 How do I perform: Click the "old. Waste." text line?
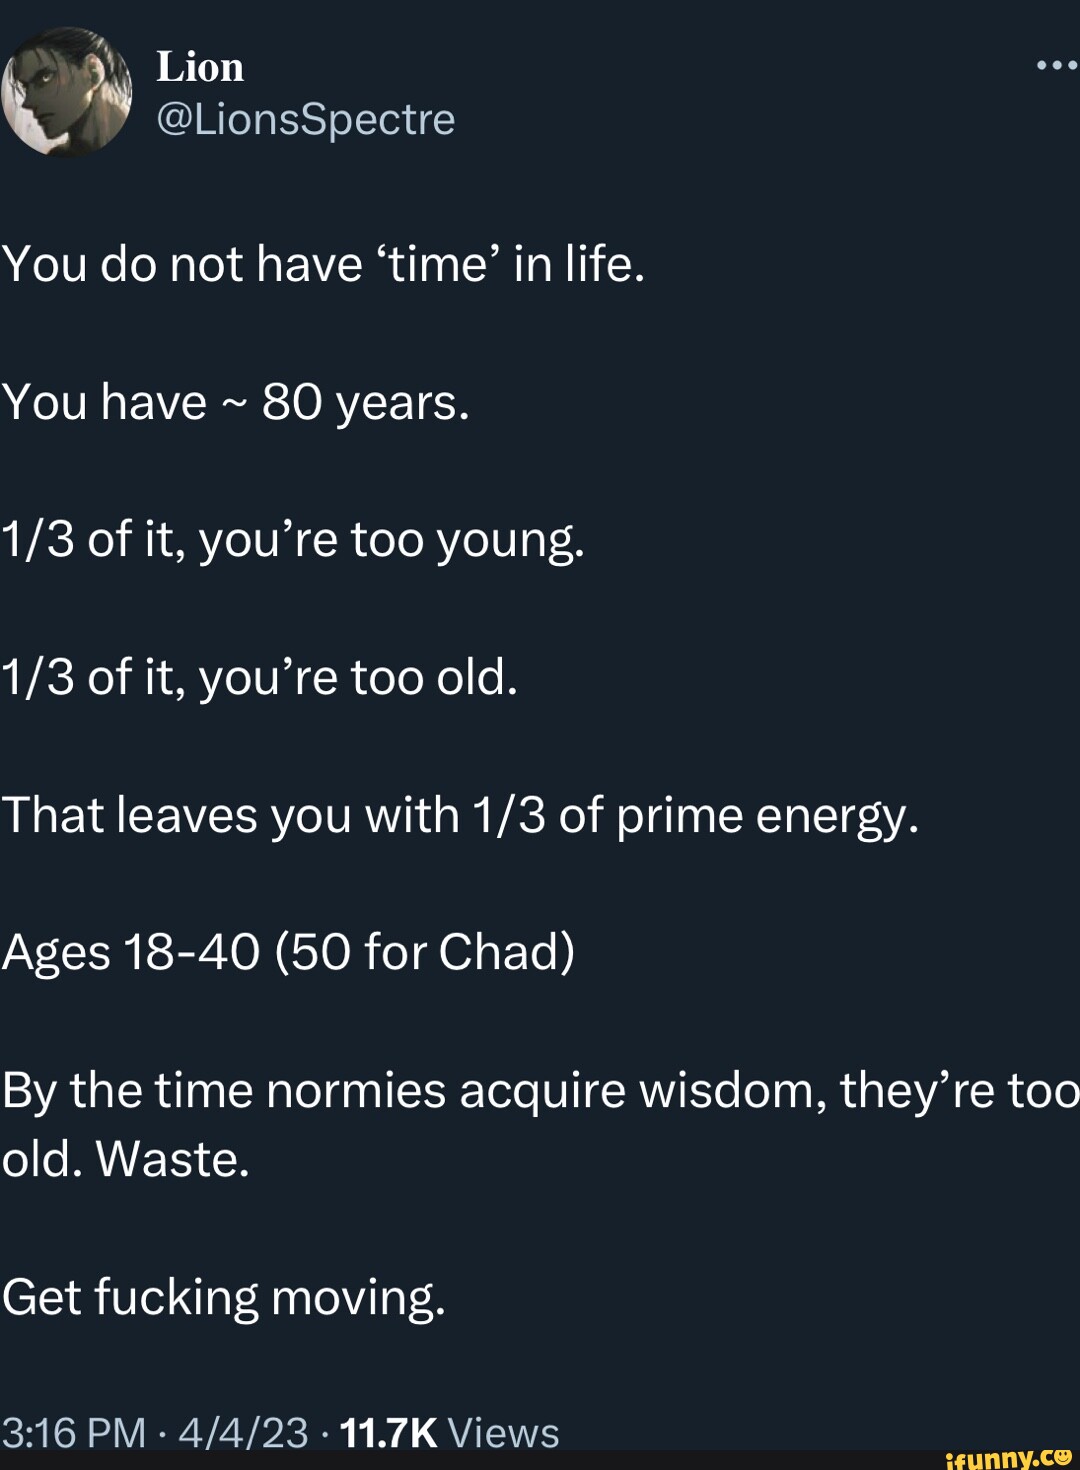point(125,1160)
